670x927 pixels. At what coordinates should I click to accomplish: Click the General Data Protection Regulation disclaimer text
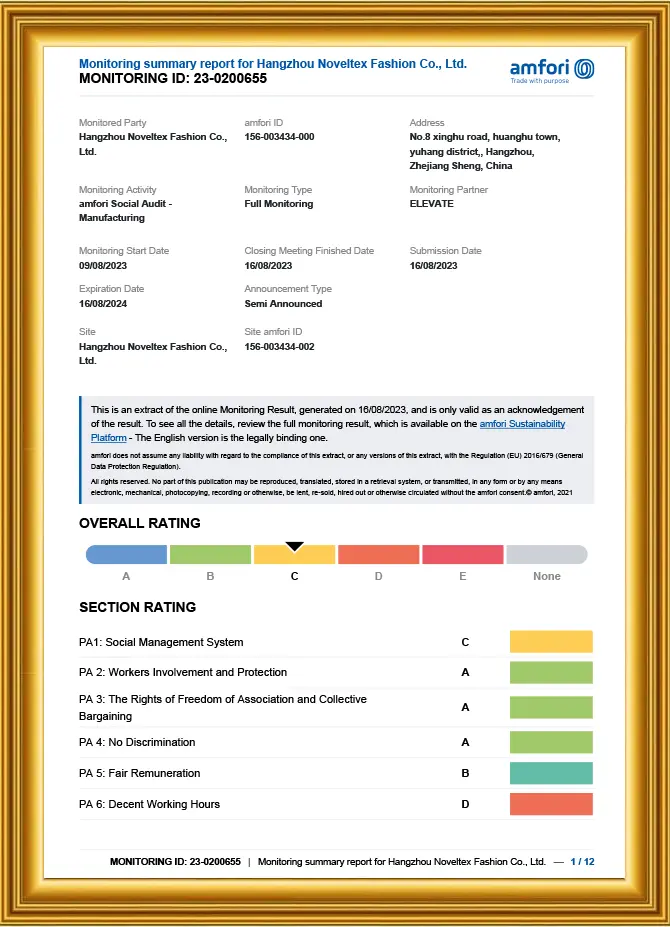click(337, 461)
